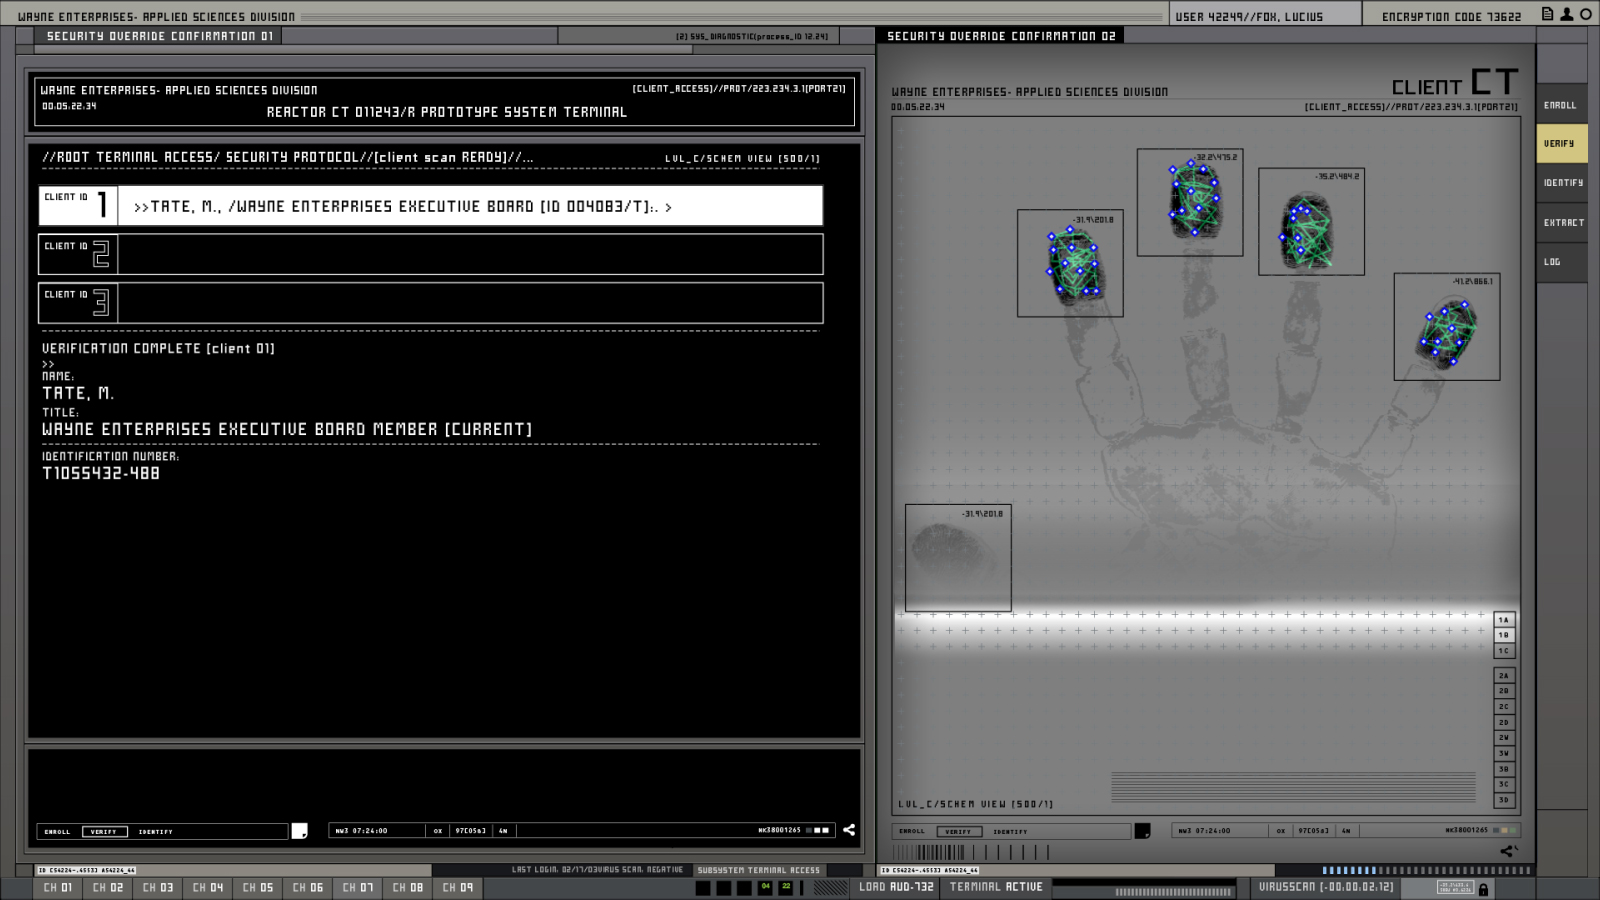Click the green 22 indicator in the status bar
The height and width of the screenshot is (900, 1600).
click(786, 887)
